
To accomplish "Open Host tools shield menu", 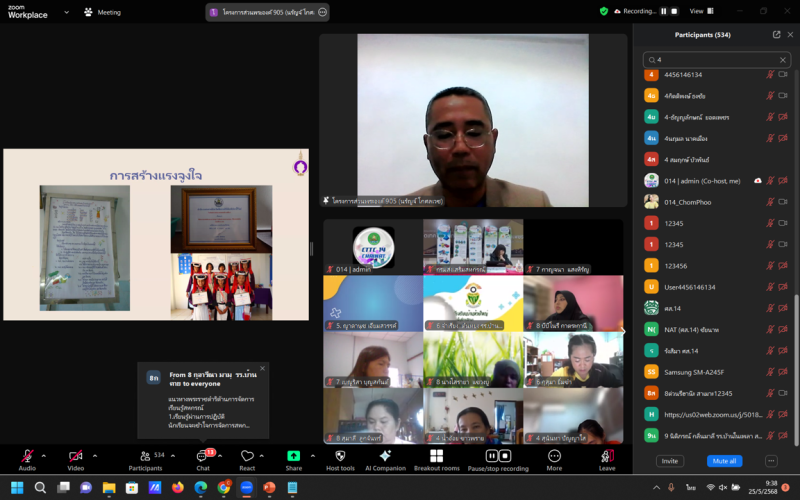I will pyautogui.click(x=340, y=460).
